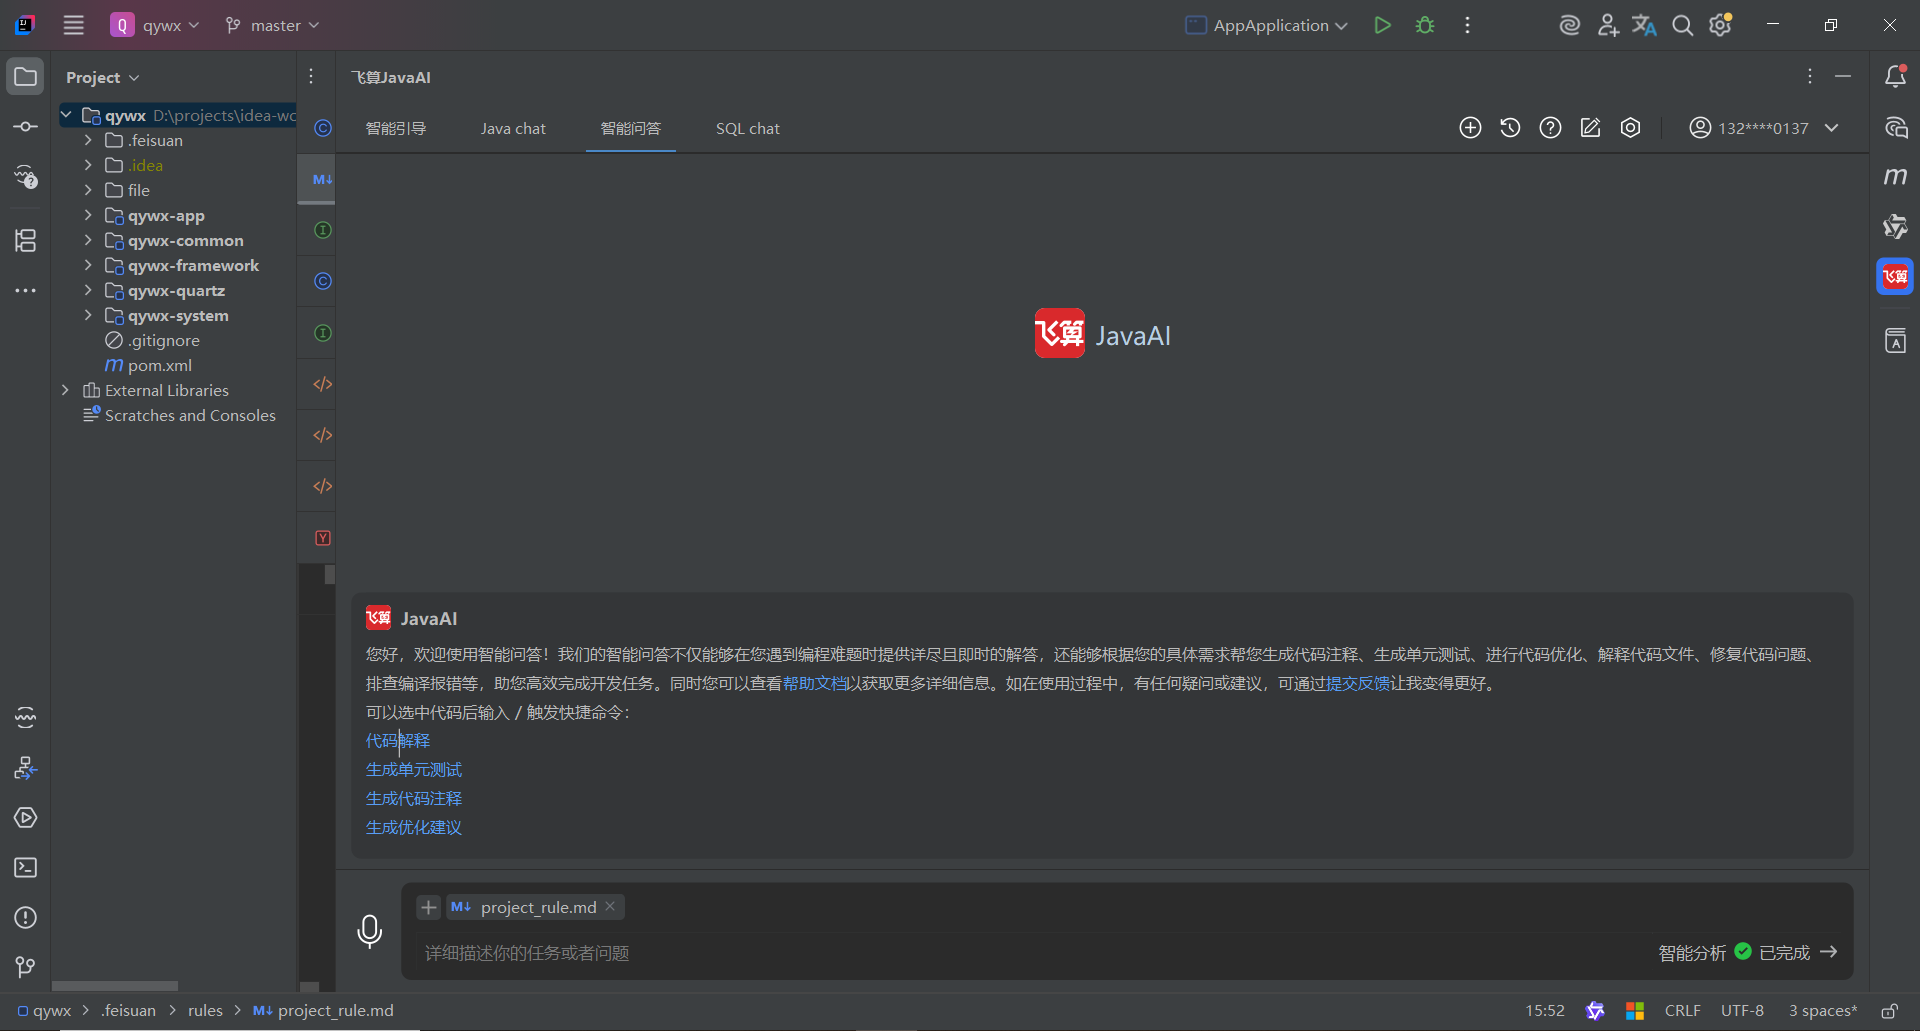
Task: Open JavaAI settings hexagon icon
Action: pyautogui.click(x=1630, y=128)
